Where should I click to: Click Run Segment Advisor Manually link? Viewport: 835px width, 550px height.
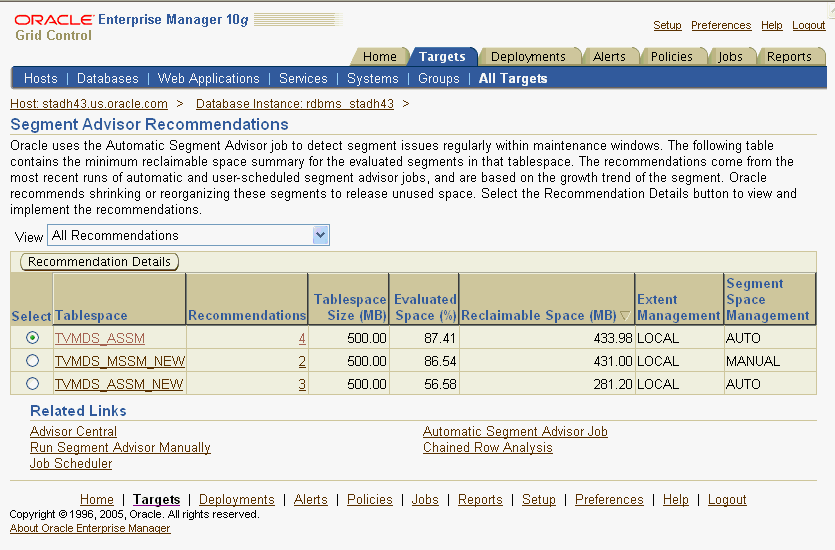[120, 448]
